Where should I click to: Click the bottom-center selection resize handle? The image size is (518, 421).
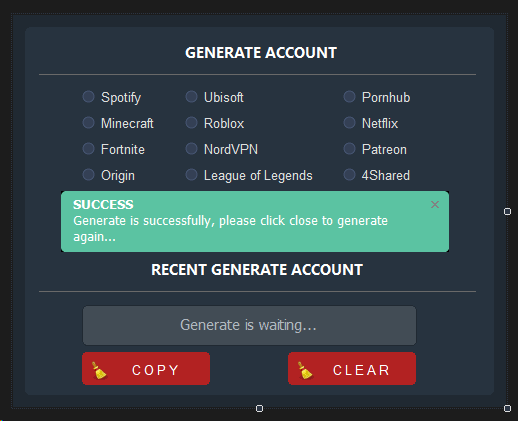coord(259,408)
